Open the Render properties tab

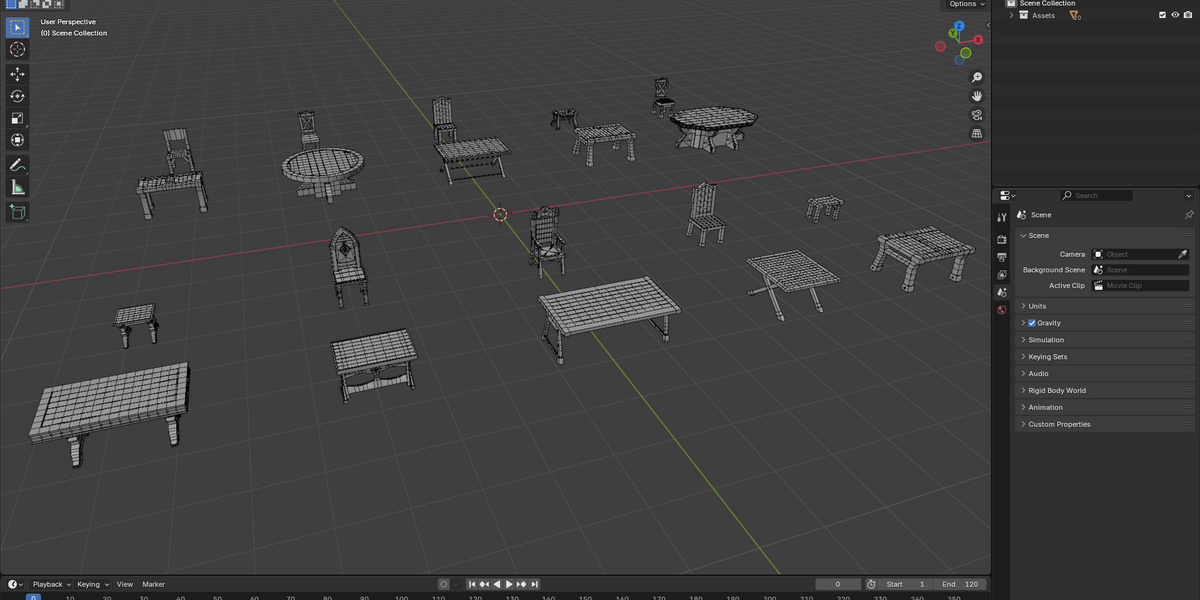1002,239
